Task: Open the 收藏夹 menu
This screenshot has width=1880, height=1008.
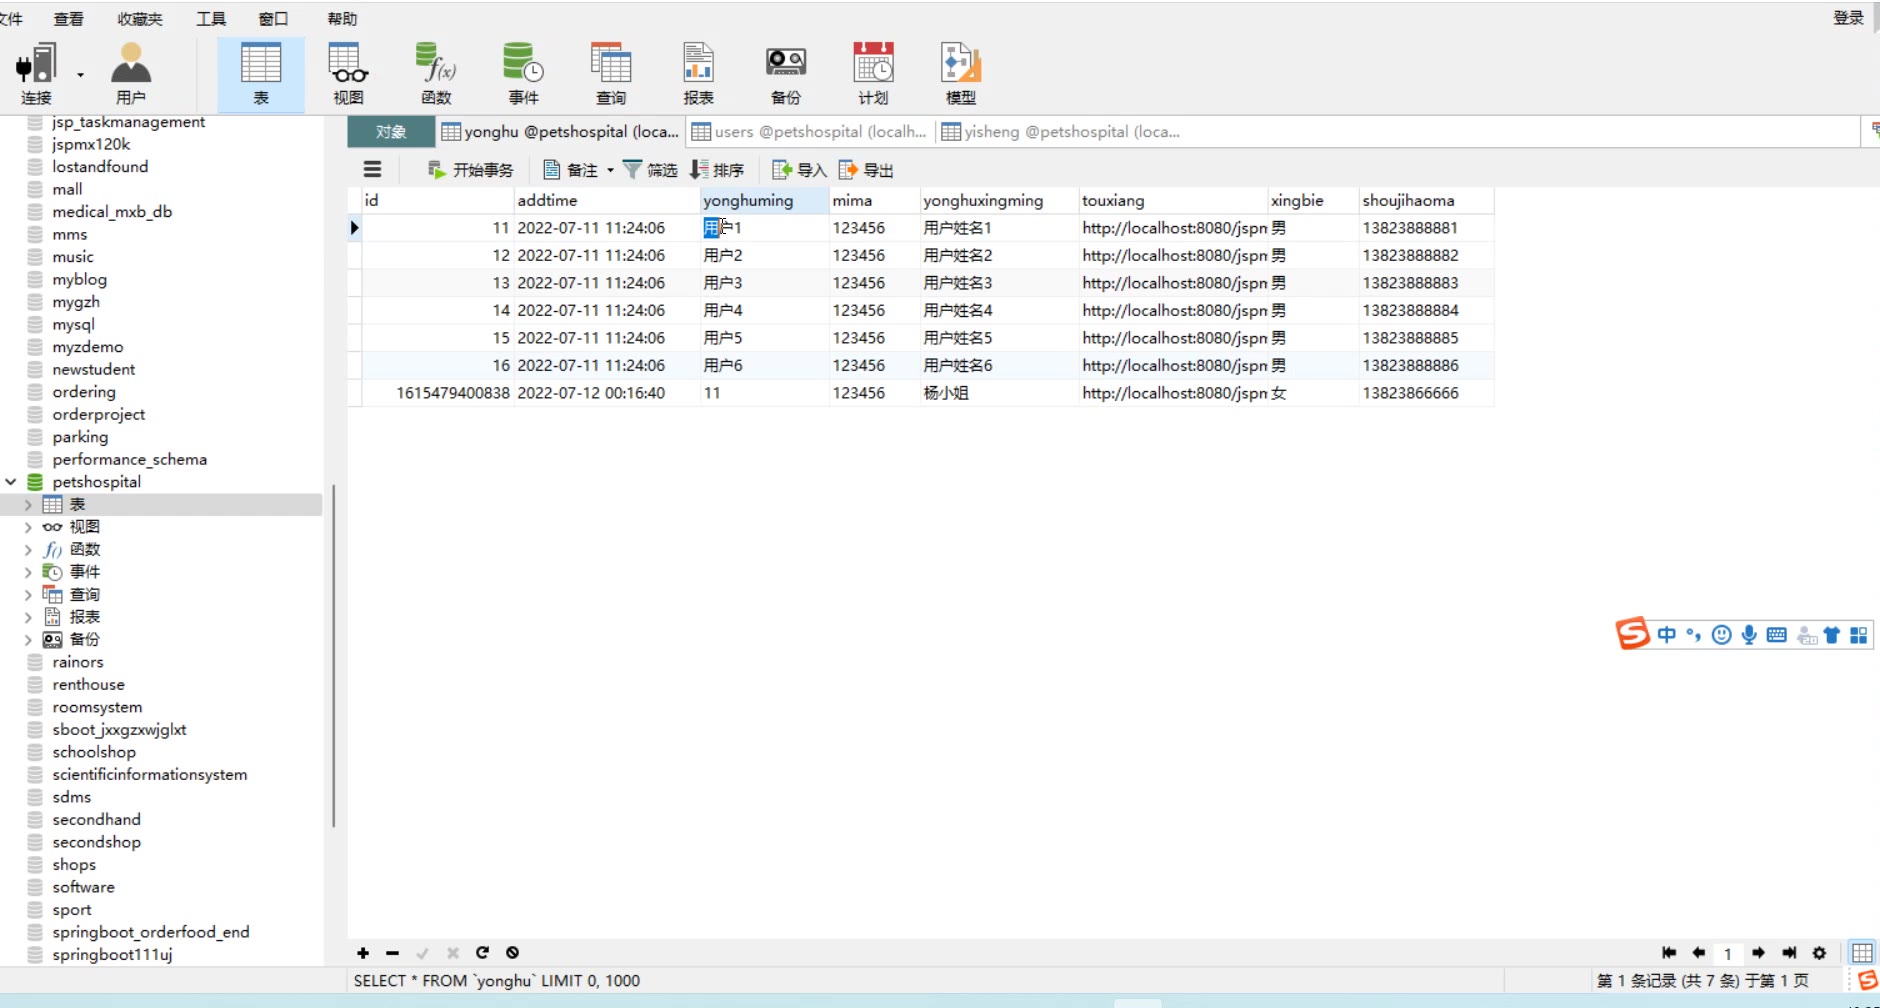Action: [x=139, y=19]
